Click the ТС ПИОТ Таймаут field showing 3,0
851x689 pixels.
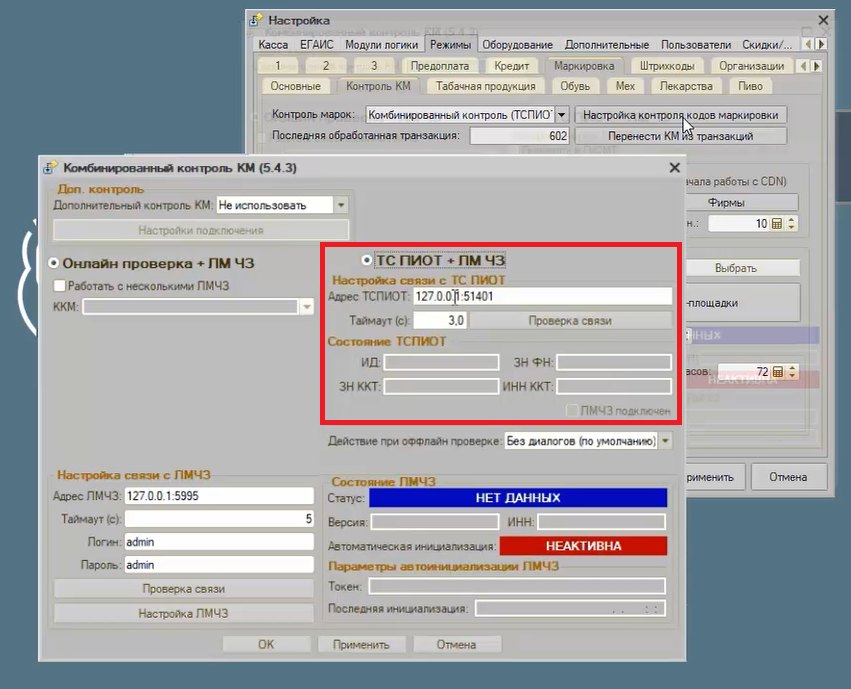pyautogui.click(x=440, y=321)
